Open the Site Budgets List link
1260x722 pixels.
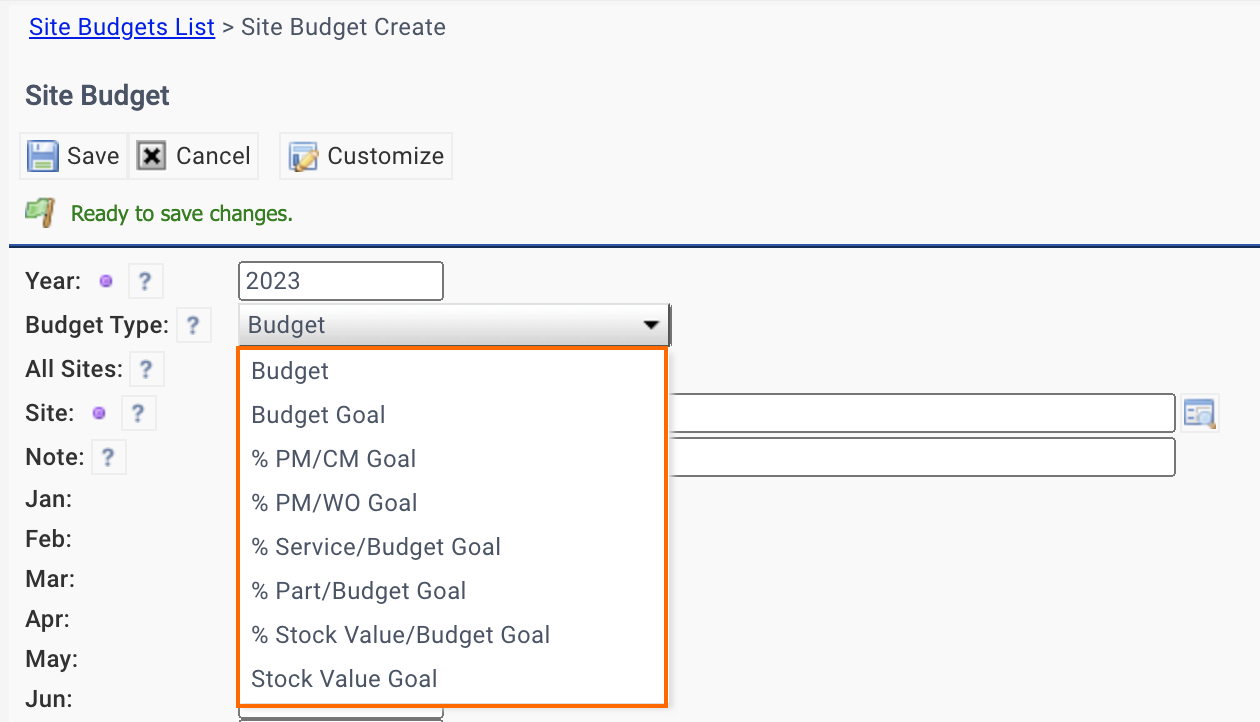coord(122,27)
